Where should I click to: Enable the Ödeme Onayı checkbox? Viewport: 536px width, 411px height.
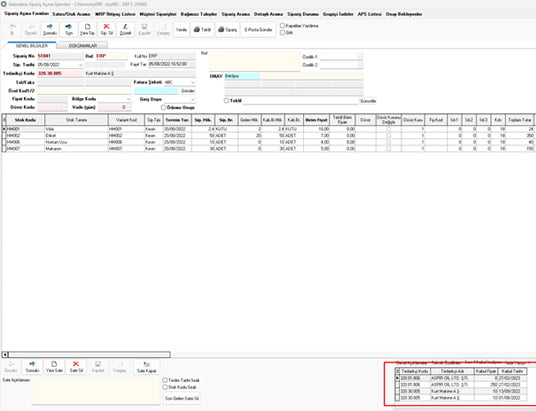163,107
